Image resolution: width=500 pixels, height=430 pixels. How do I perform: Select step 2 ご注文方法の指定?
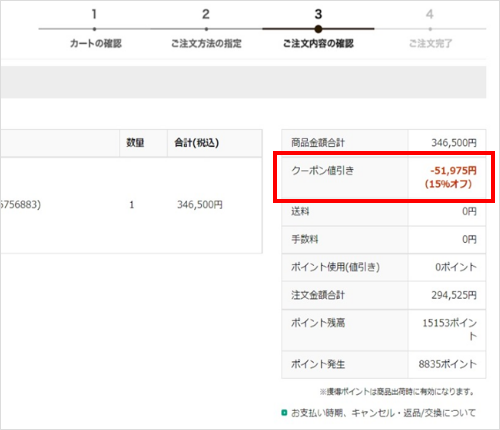point(206,43)
